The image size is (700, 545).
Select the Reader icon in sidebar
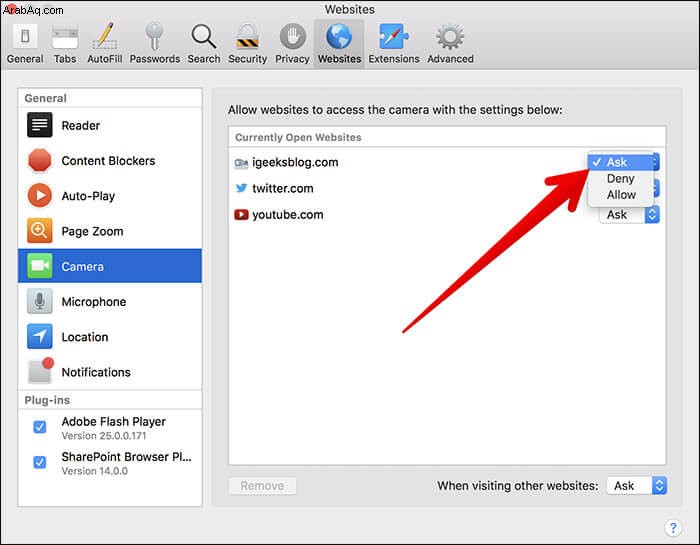click(40, 125)
